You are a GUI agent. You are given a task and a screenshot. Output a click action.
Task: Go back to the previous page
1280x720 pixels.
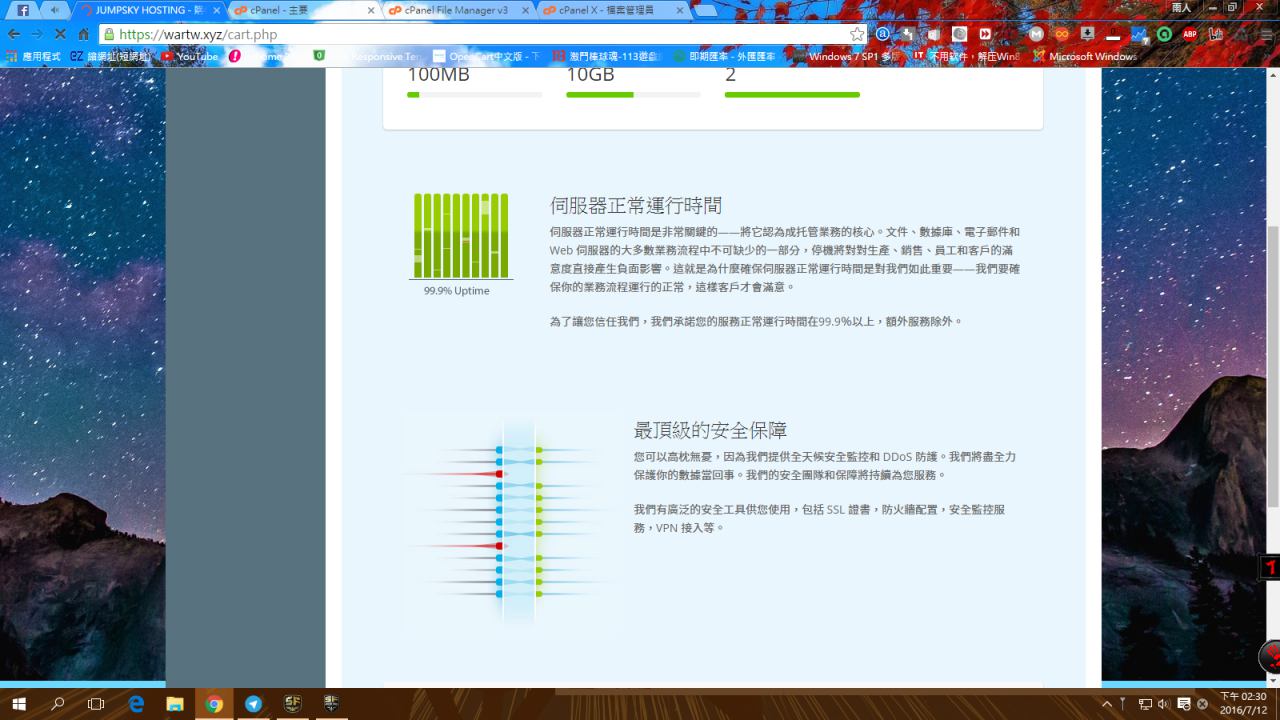[x=12, y=34]
